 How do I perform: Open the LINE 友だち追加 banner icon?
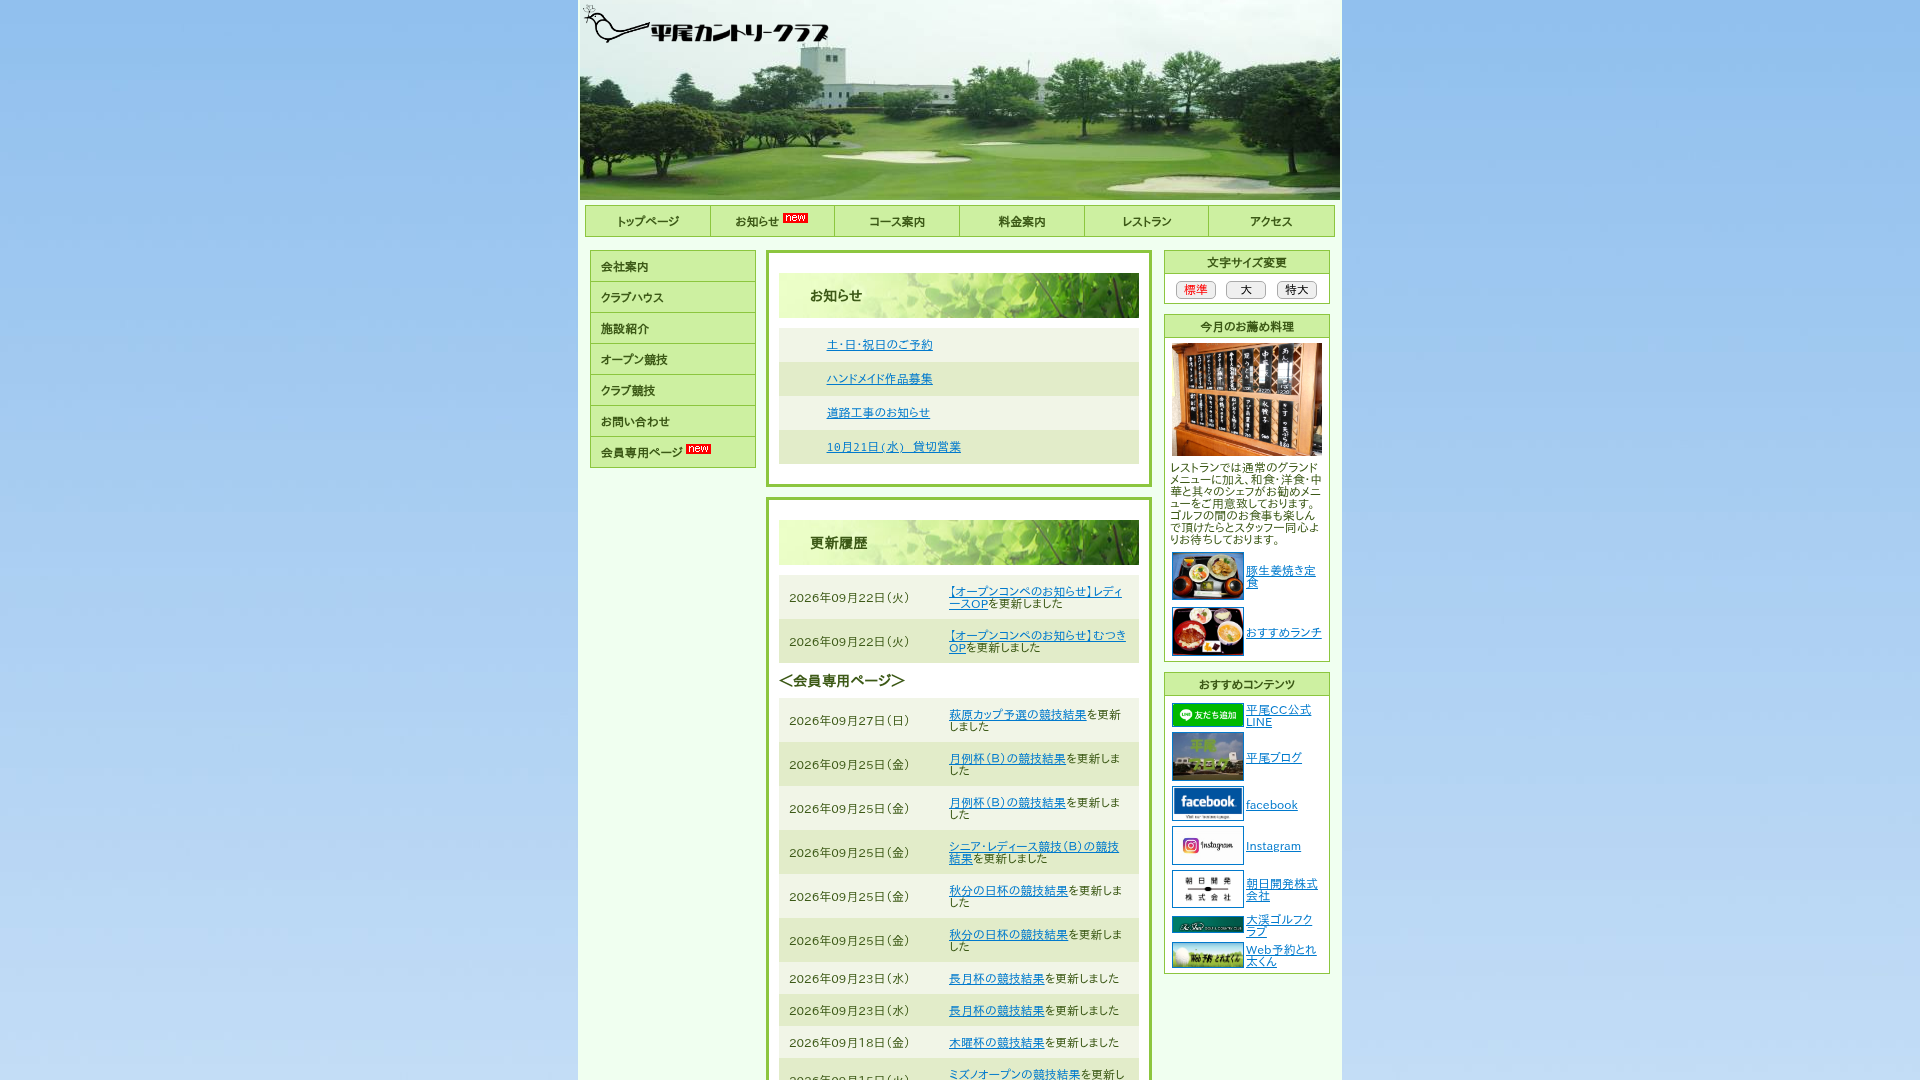[1208, 715]
